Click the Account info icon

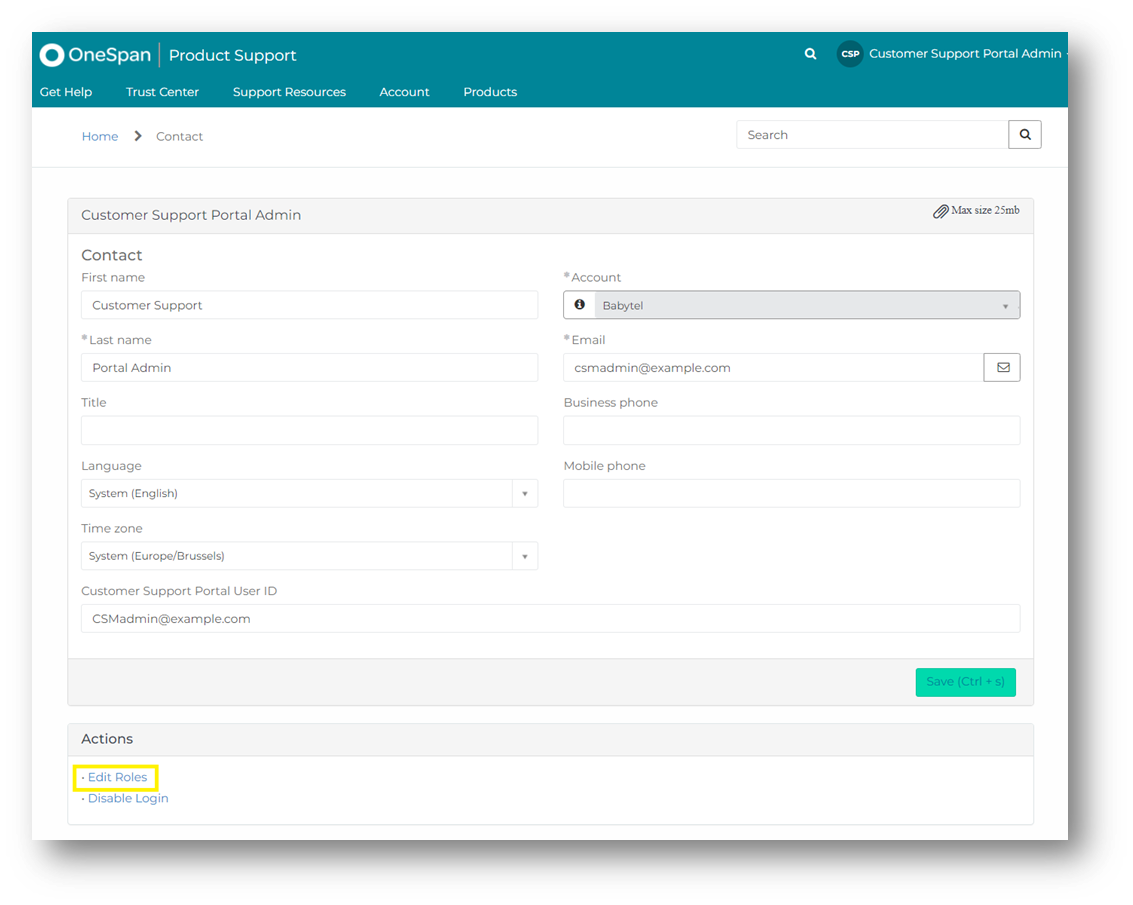click(x=580, y=305)
